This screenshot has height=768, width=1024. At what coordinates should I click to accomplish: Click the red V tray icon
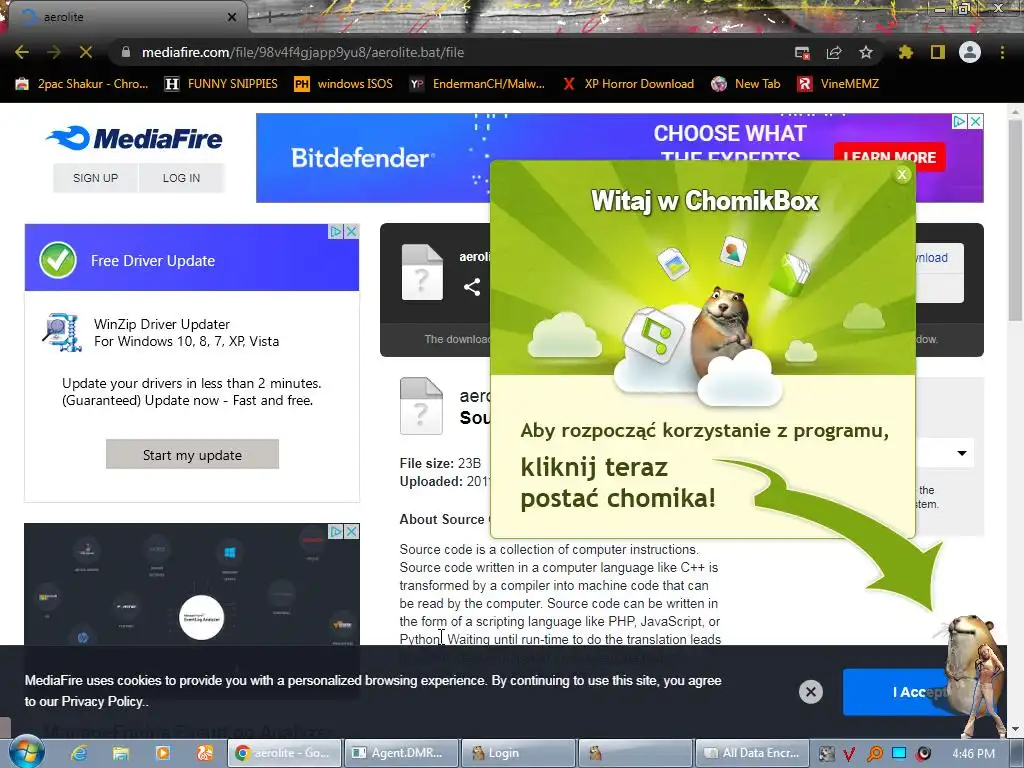[849, 754]
